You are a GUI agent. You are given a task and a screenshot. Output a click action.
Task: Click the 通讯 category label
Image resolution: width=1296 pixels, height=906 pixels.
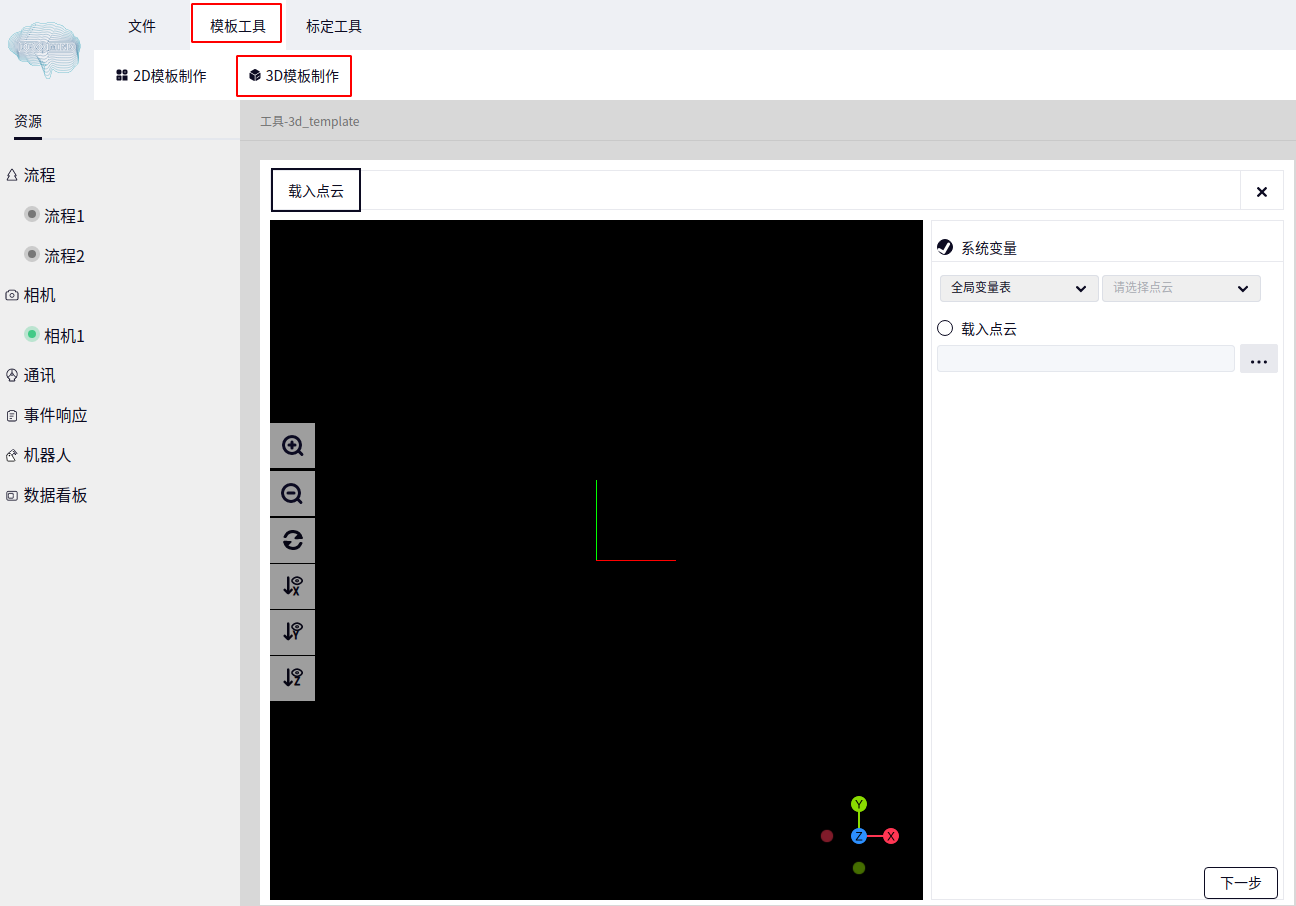point(40,375)
